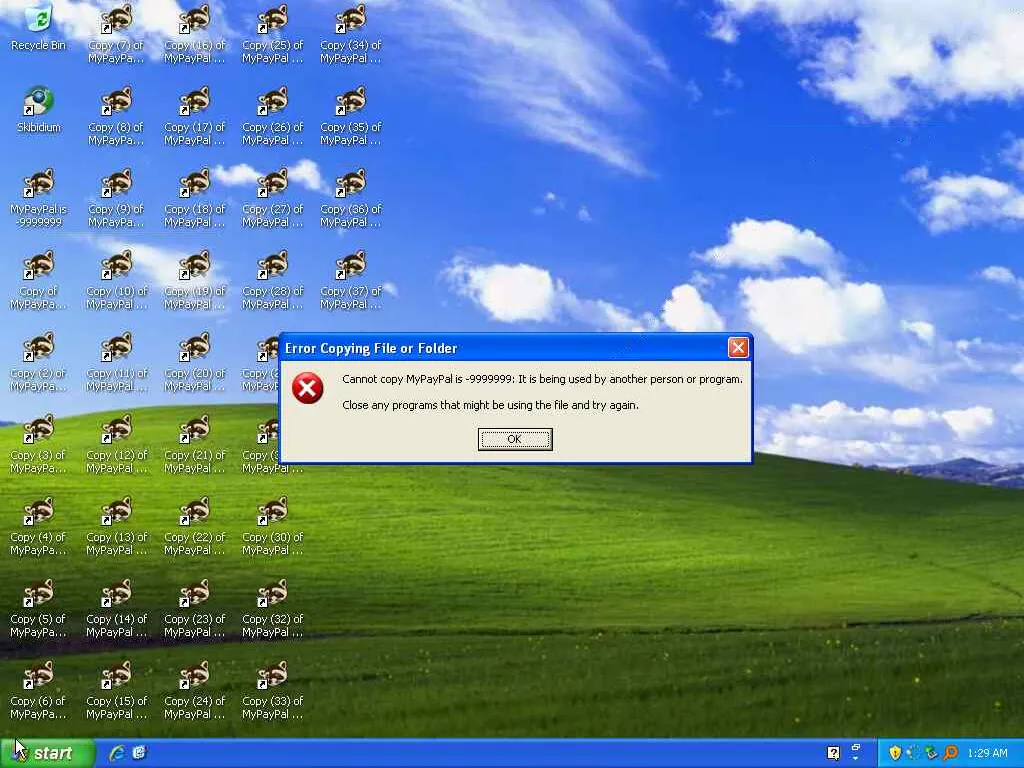
Task: Click the question-mark help icon on taskbar
Action: [833, 753]
